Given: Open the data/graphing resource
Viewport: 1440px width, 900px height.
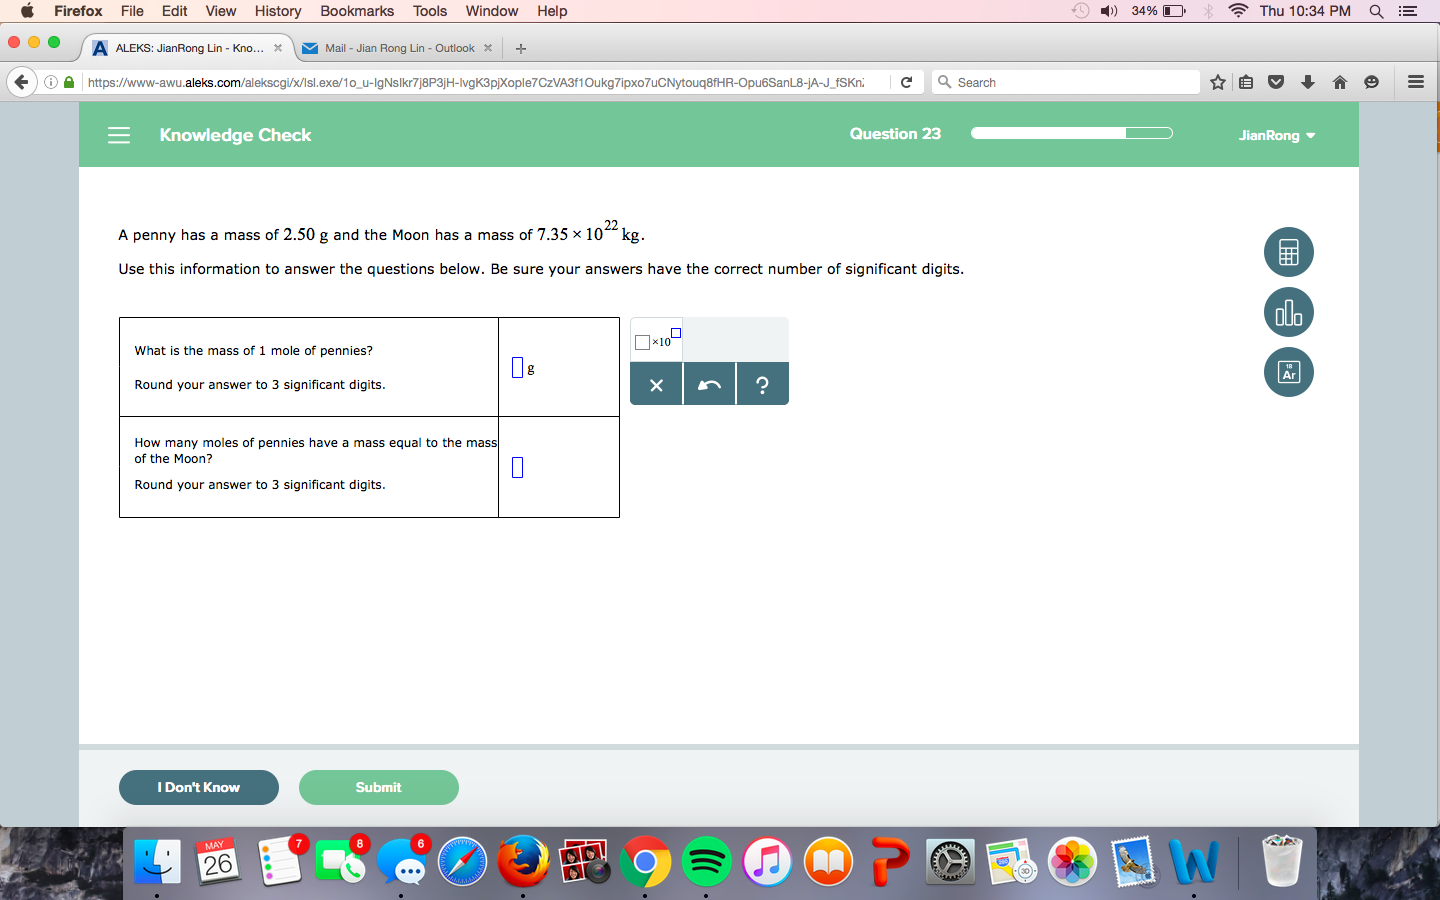Looking at the screenshot, I should 1288,312.
